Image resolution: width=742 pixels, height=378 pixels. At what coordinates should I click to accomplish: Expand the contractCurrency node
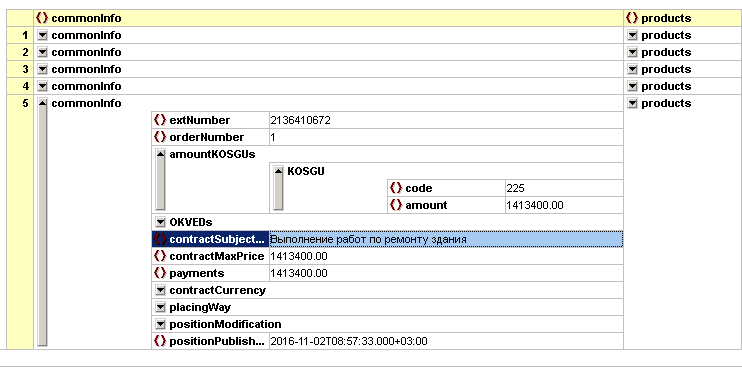click(160, 290)
